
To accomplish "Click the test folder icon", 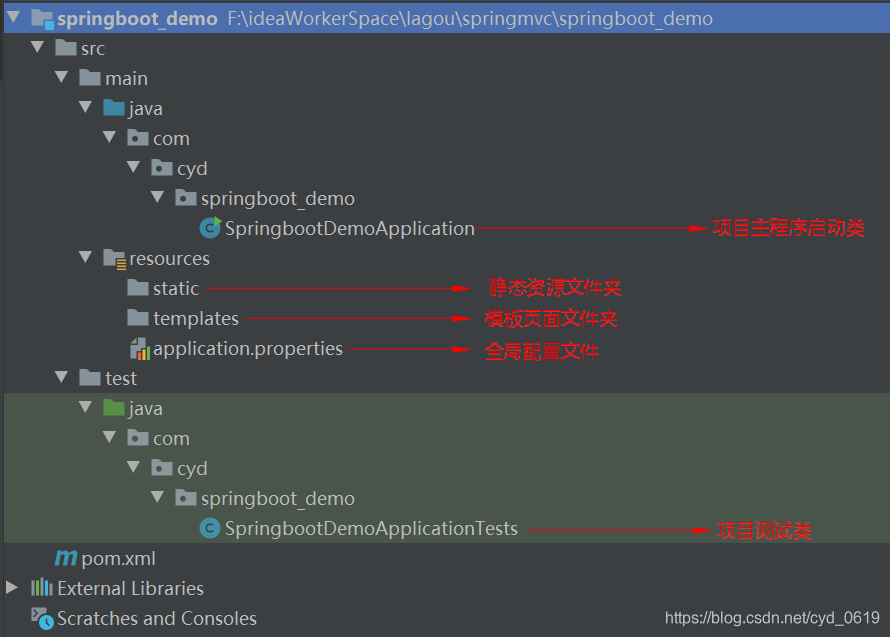I will (90, 378).
